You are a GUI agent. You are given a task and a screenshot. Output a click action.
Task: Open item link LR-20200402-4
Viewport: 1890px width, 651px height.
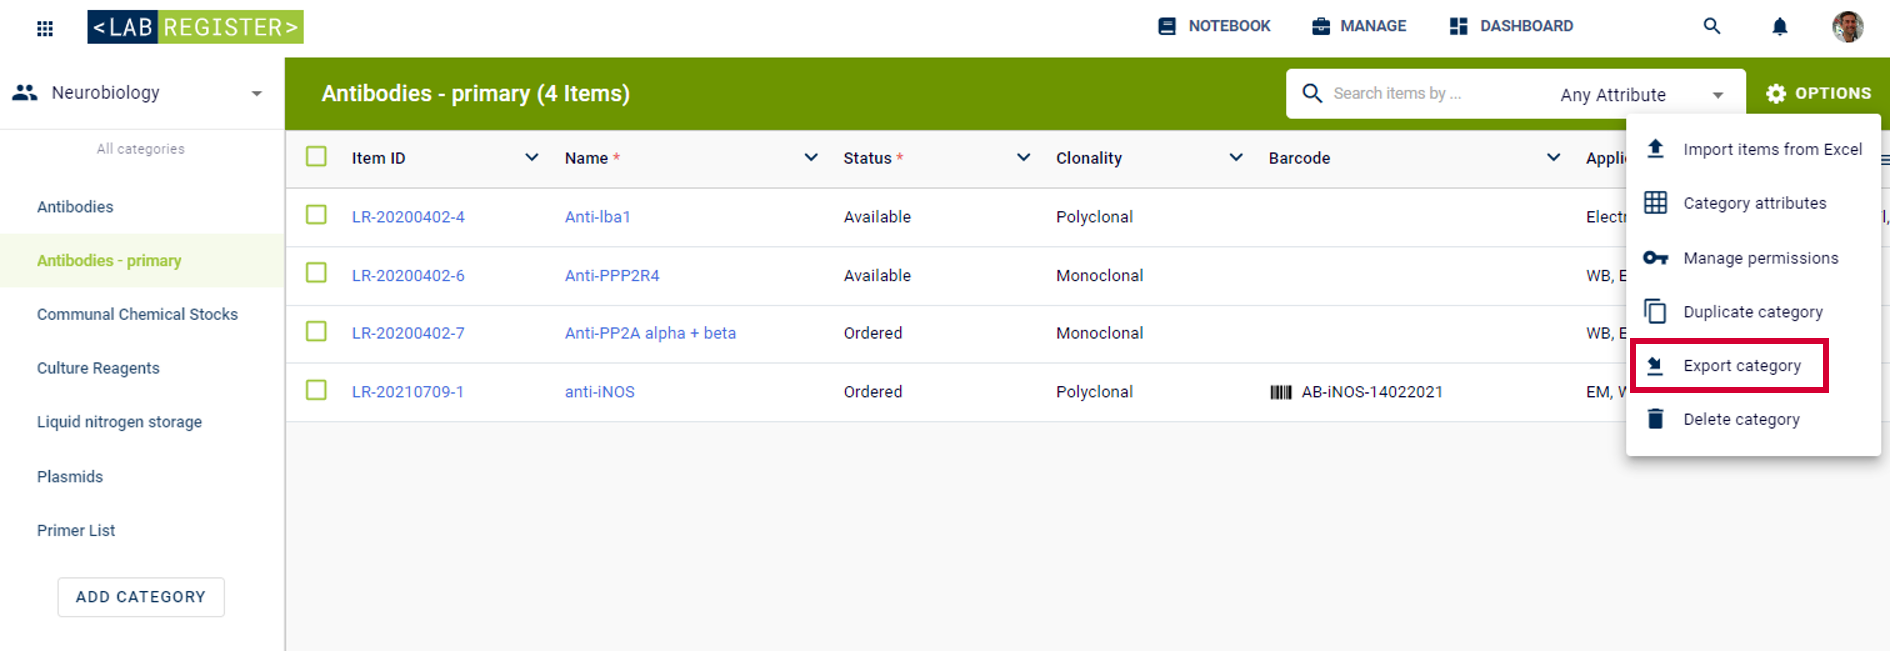pos(408,217)
